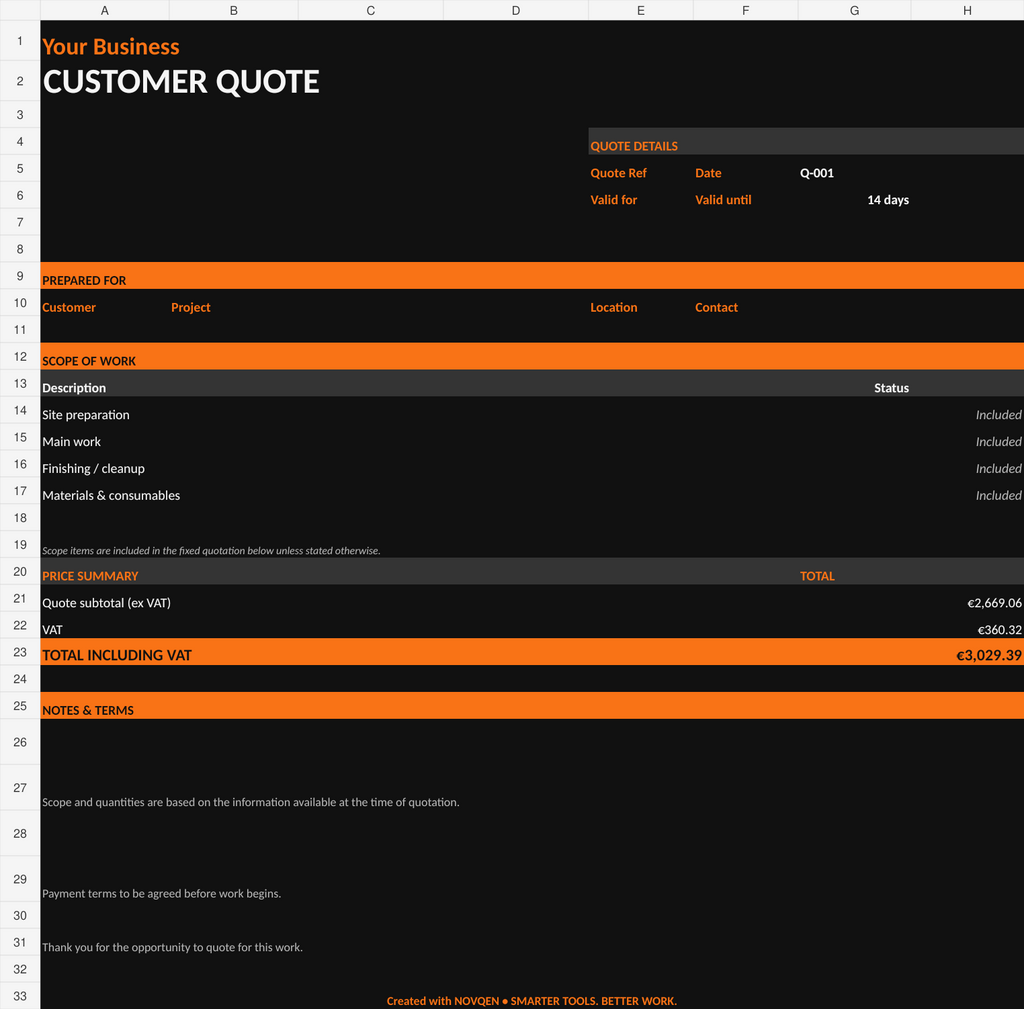This screenshot has width=1024, height=1009.
Task: Click the 'Project' label cell
Action: (191, 308)
